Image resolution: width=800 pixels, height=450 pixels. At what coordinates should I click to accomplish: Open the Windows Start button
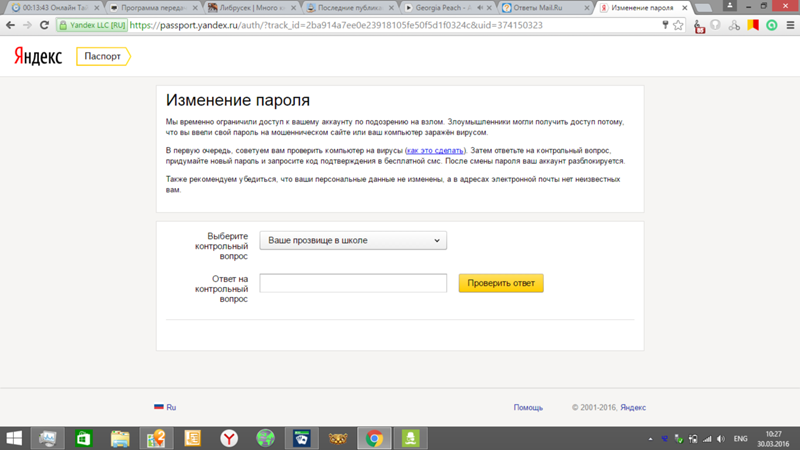tap(14, 438)
